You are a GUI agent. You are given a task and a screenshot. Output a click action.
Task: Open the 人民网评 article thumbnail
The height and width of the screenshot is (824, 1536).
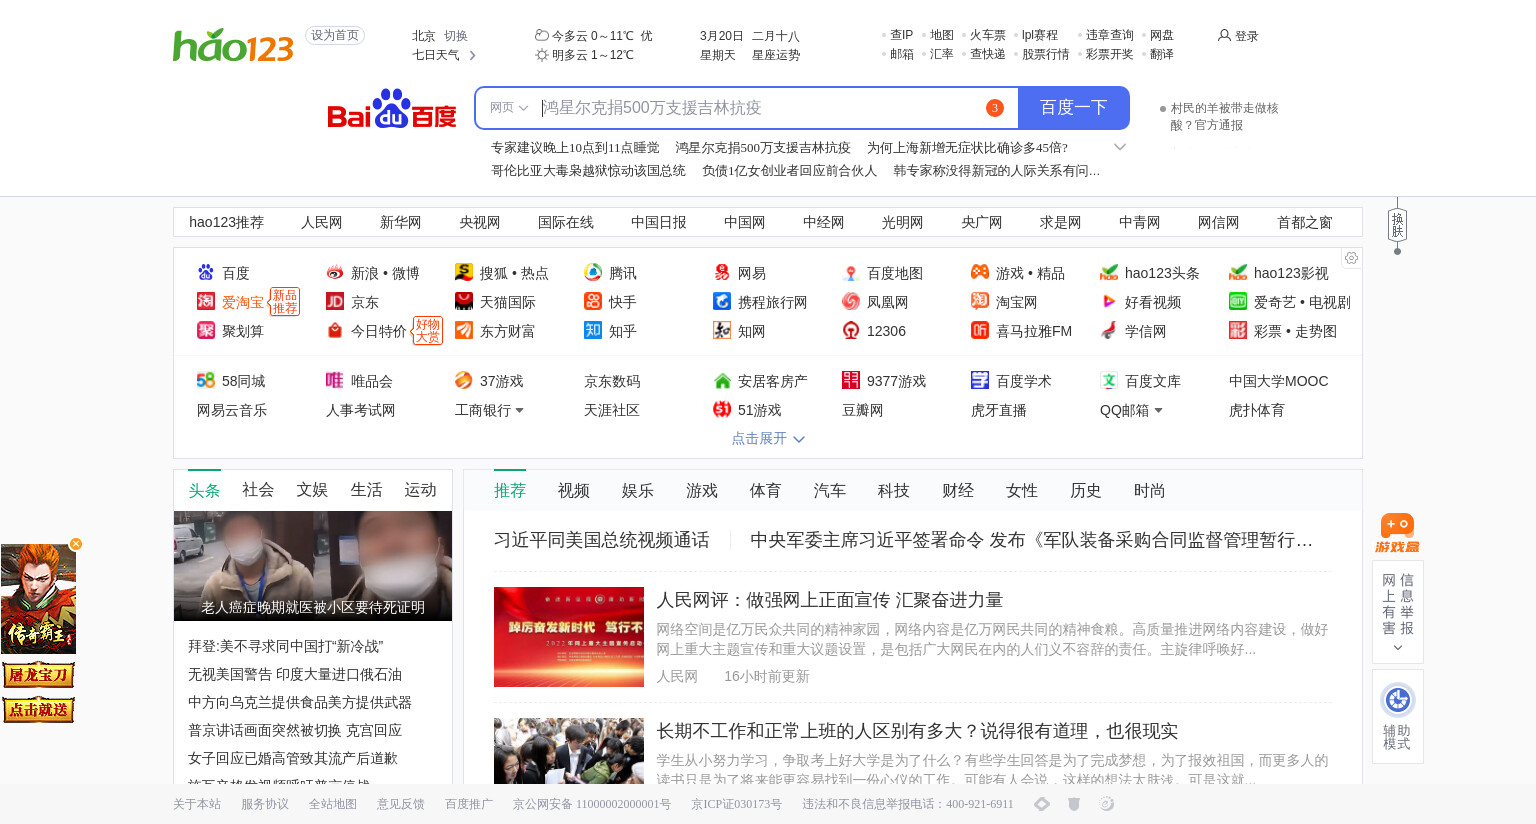pyautogui.click(x=569, y=637)
